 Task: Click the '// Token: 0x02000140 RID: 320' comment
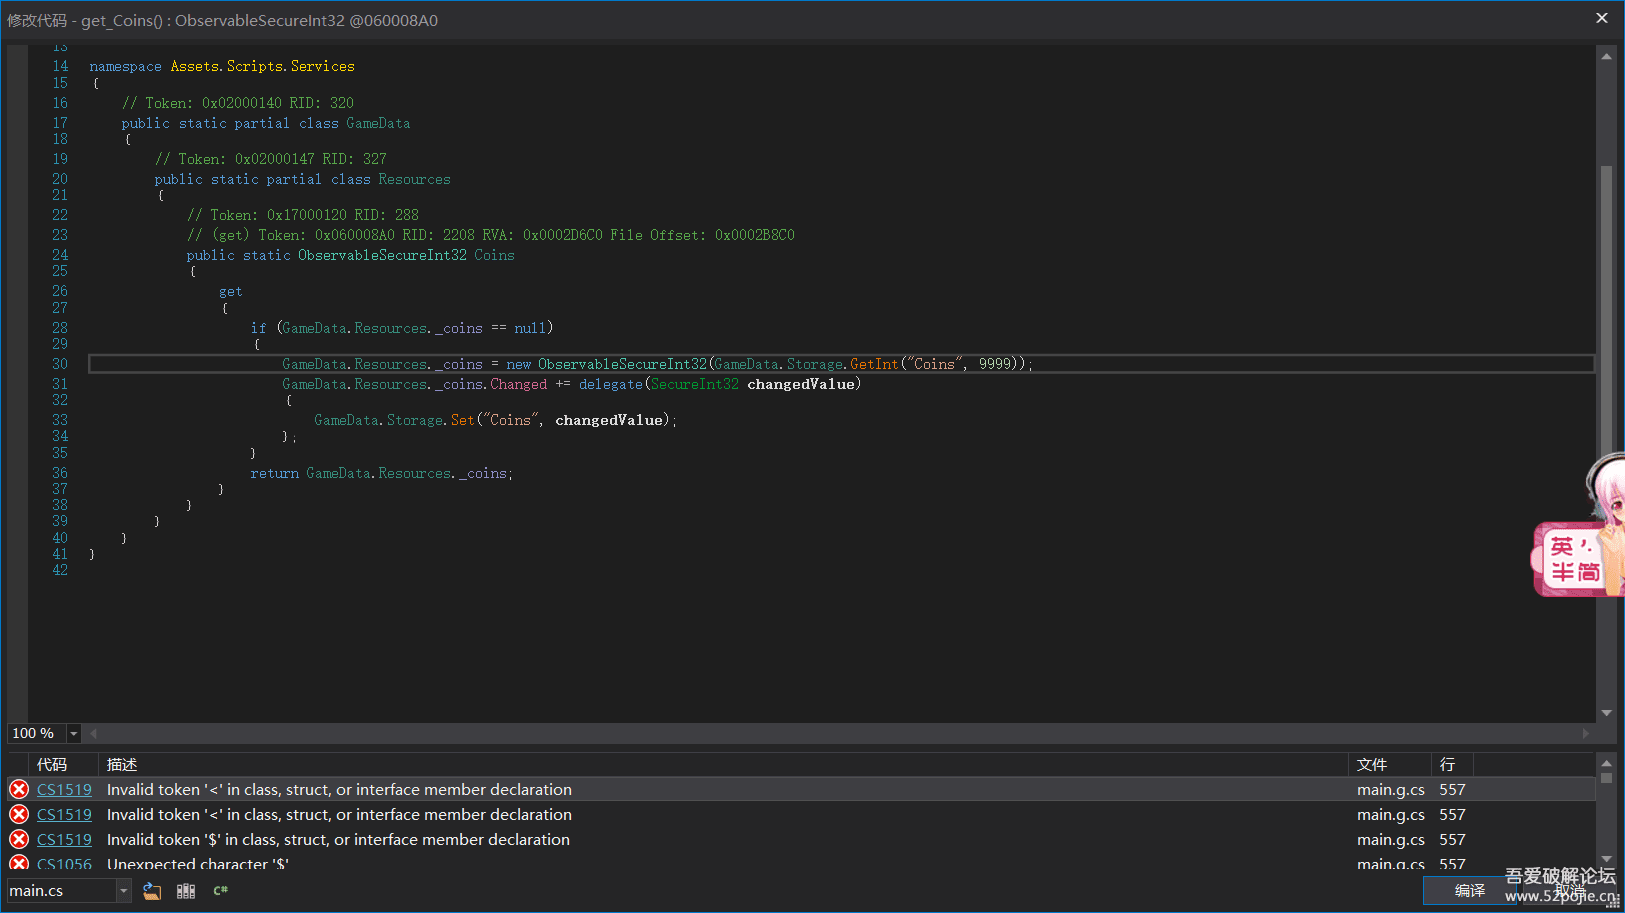(238, 103)
